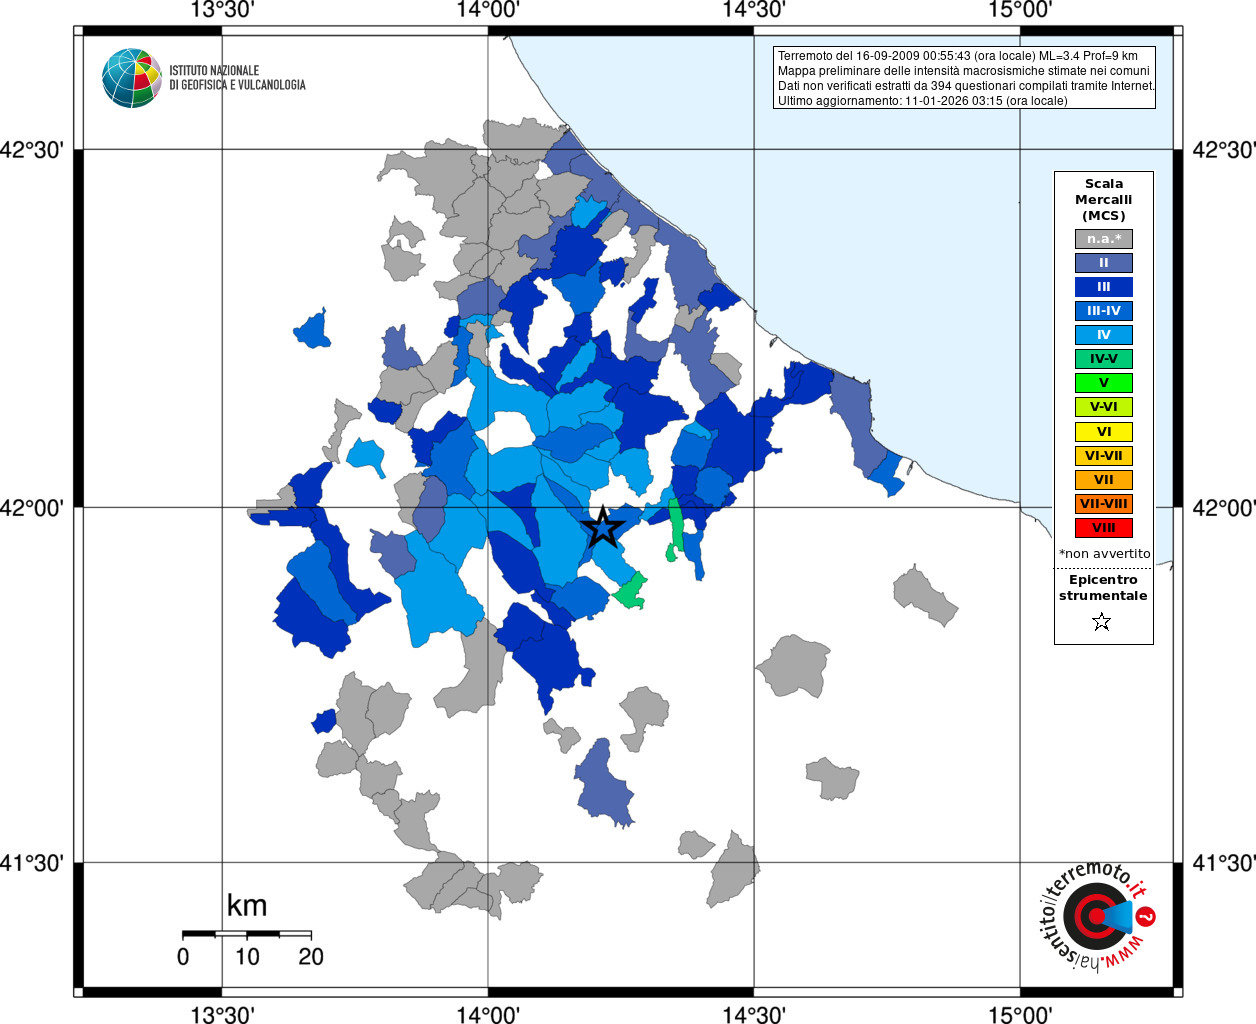The height and width of the screenshot is (1024, 1256).
Task: Click the '394 questionari' data line
Action: click(x=966, y=86)
